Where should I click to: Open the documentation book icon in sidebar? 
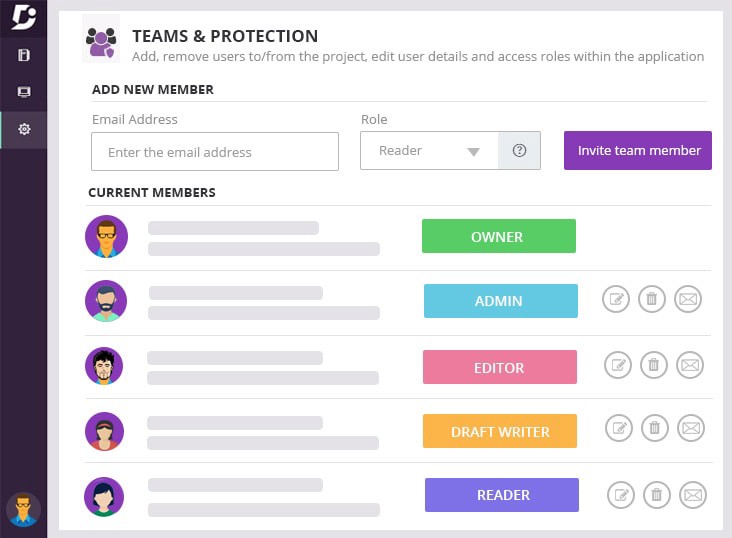(24, 55)
